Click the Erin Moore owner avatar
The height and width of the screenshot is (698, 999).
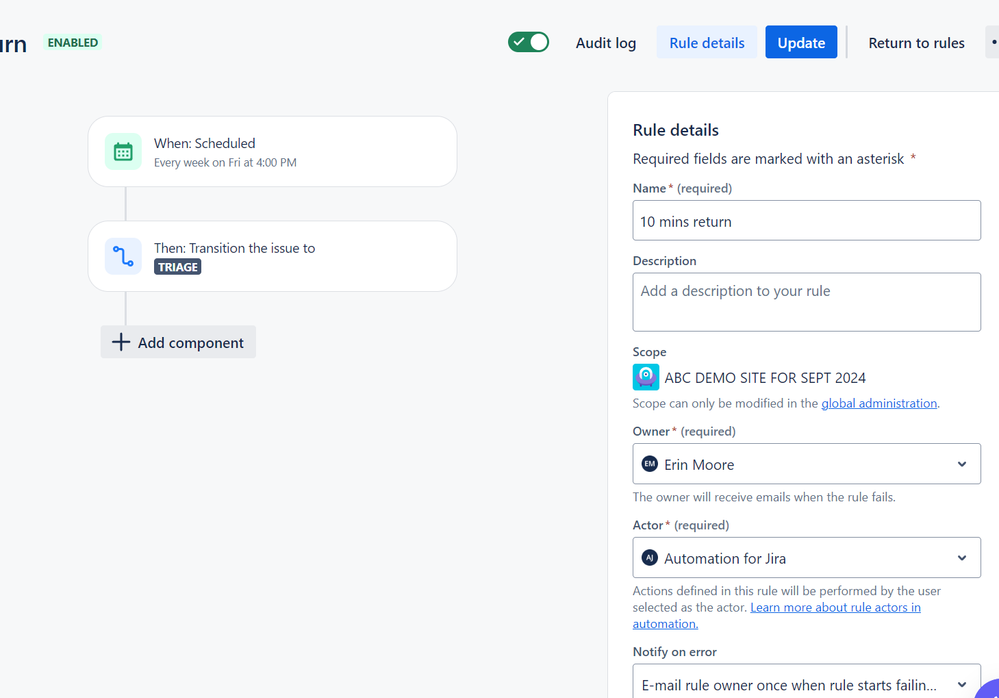point(649,464)
